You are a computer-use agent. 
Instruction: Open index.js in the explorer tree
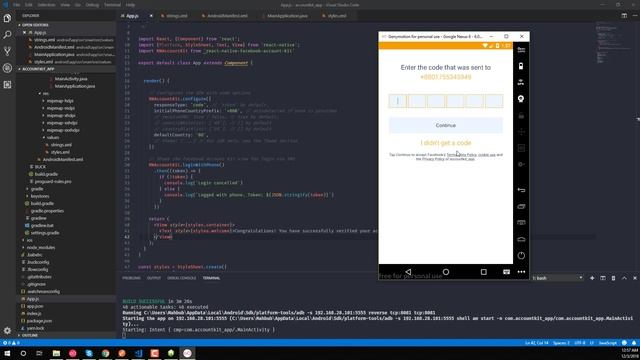(x=34, y=313)
